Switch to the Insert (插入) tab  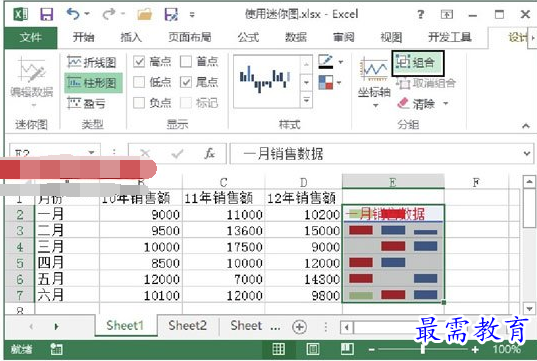tap(131, 37)
